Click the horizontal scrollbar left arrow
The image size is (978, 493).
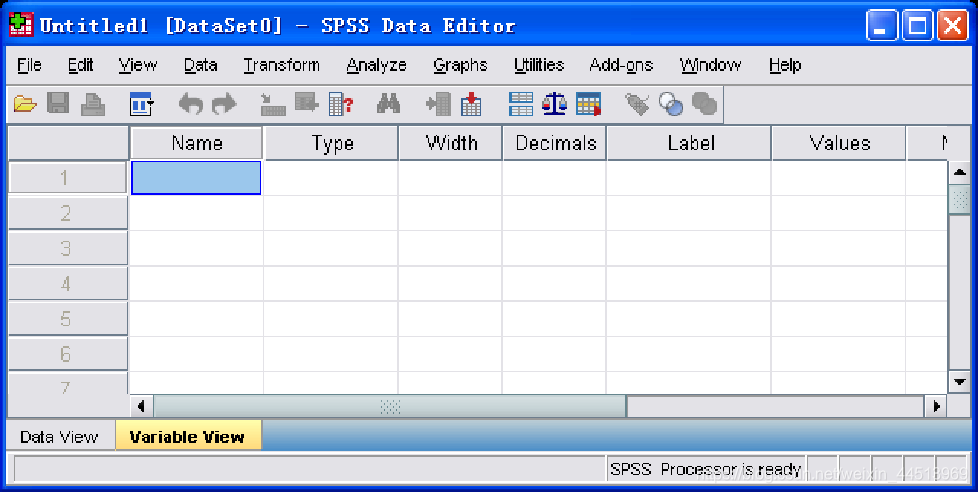(142, 406)
